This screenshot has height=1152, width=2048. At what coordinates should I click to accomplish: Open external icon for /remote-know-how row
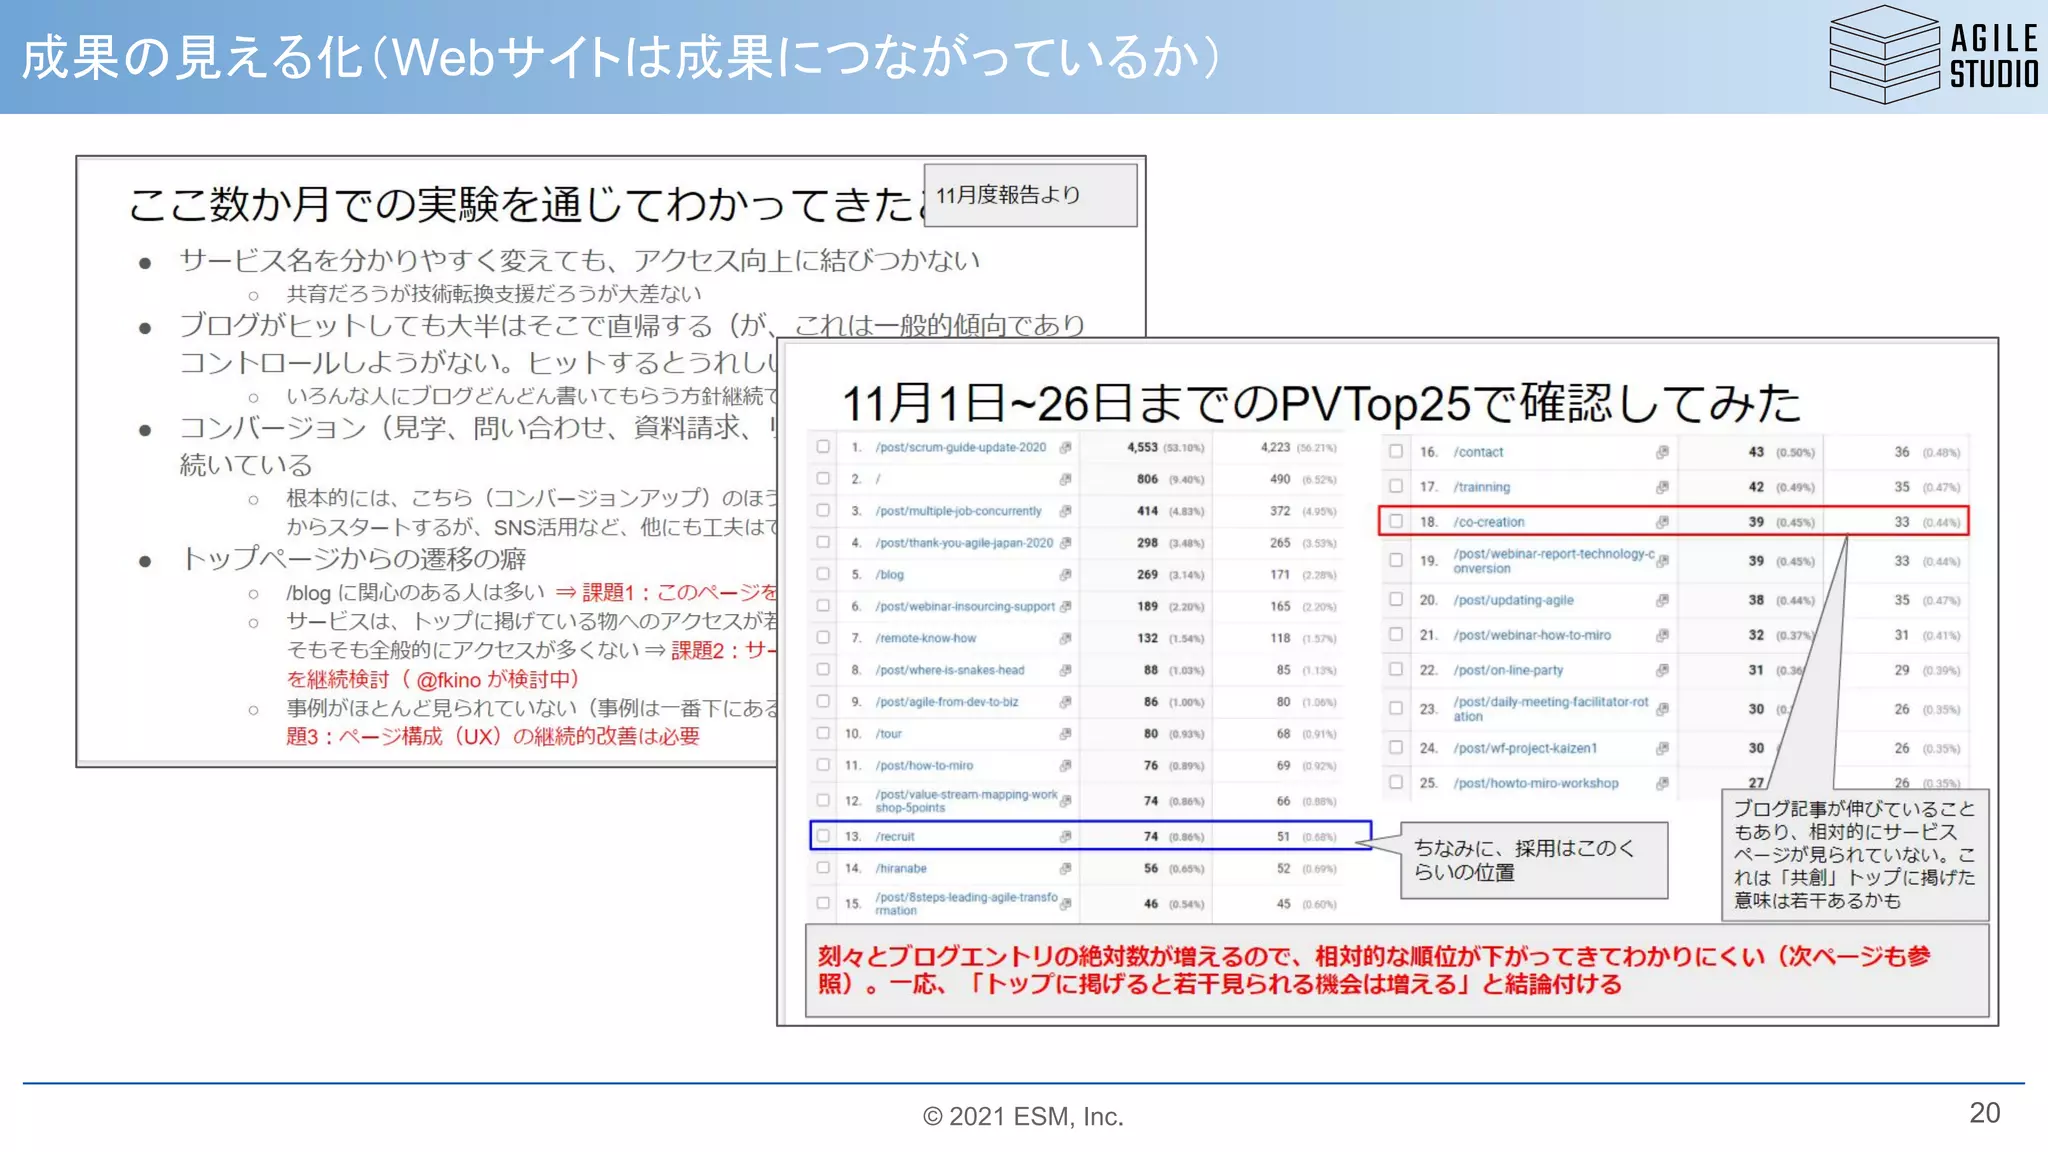pyautogui.click(x=1065, y=638)
